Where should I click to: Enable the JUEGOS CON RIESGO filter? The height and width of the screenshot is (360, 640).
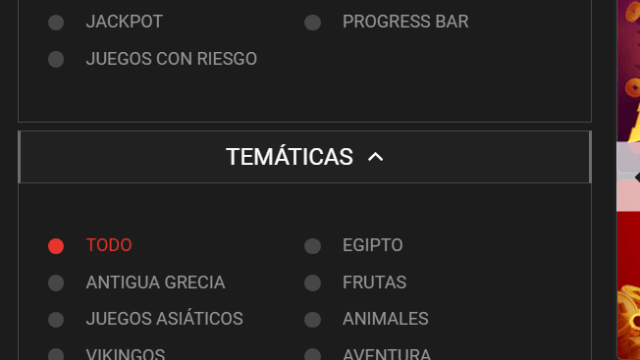[x=56, y=60]
